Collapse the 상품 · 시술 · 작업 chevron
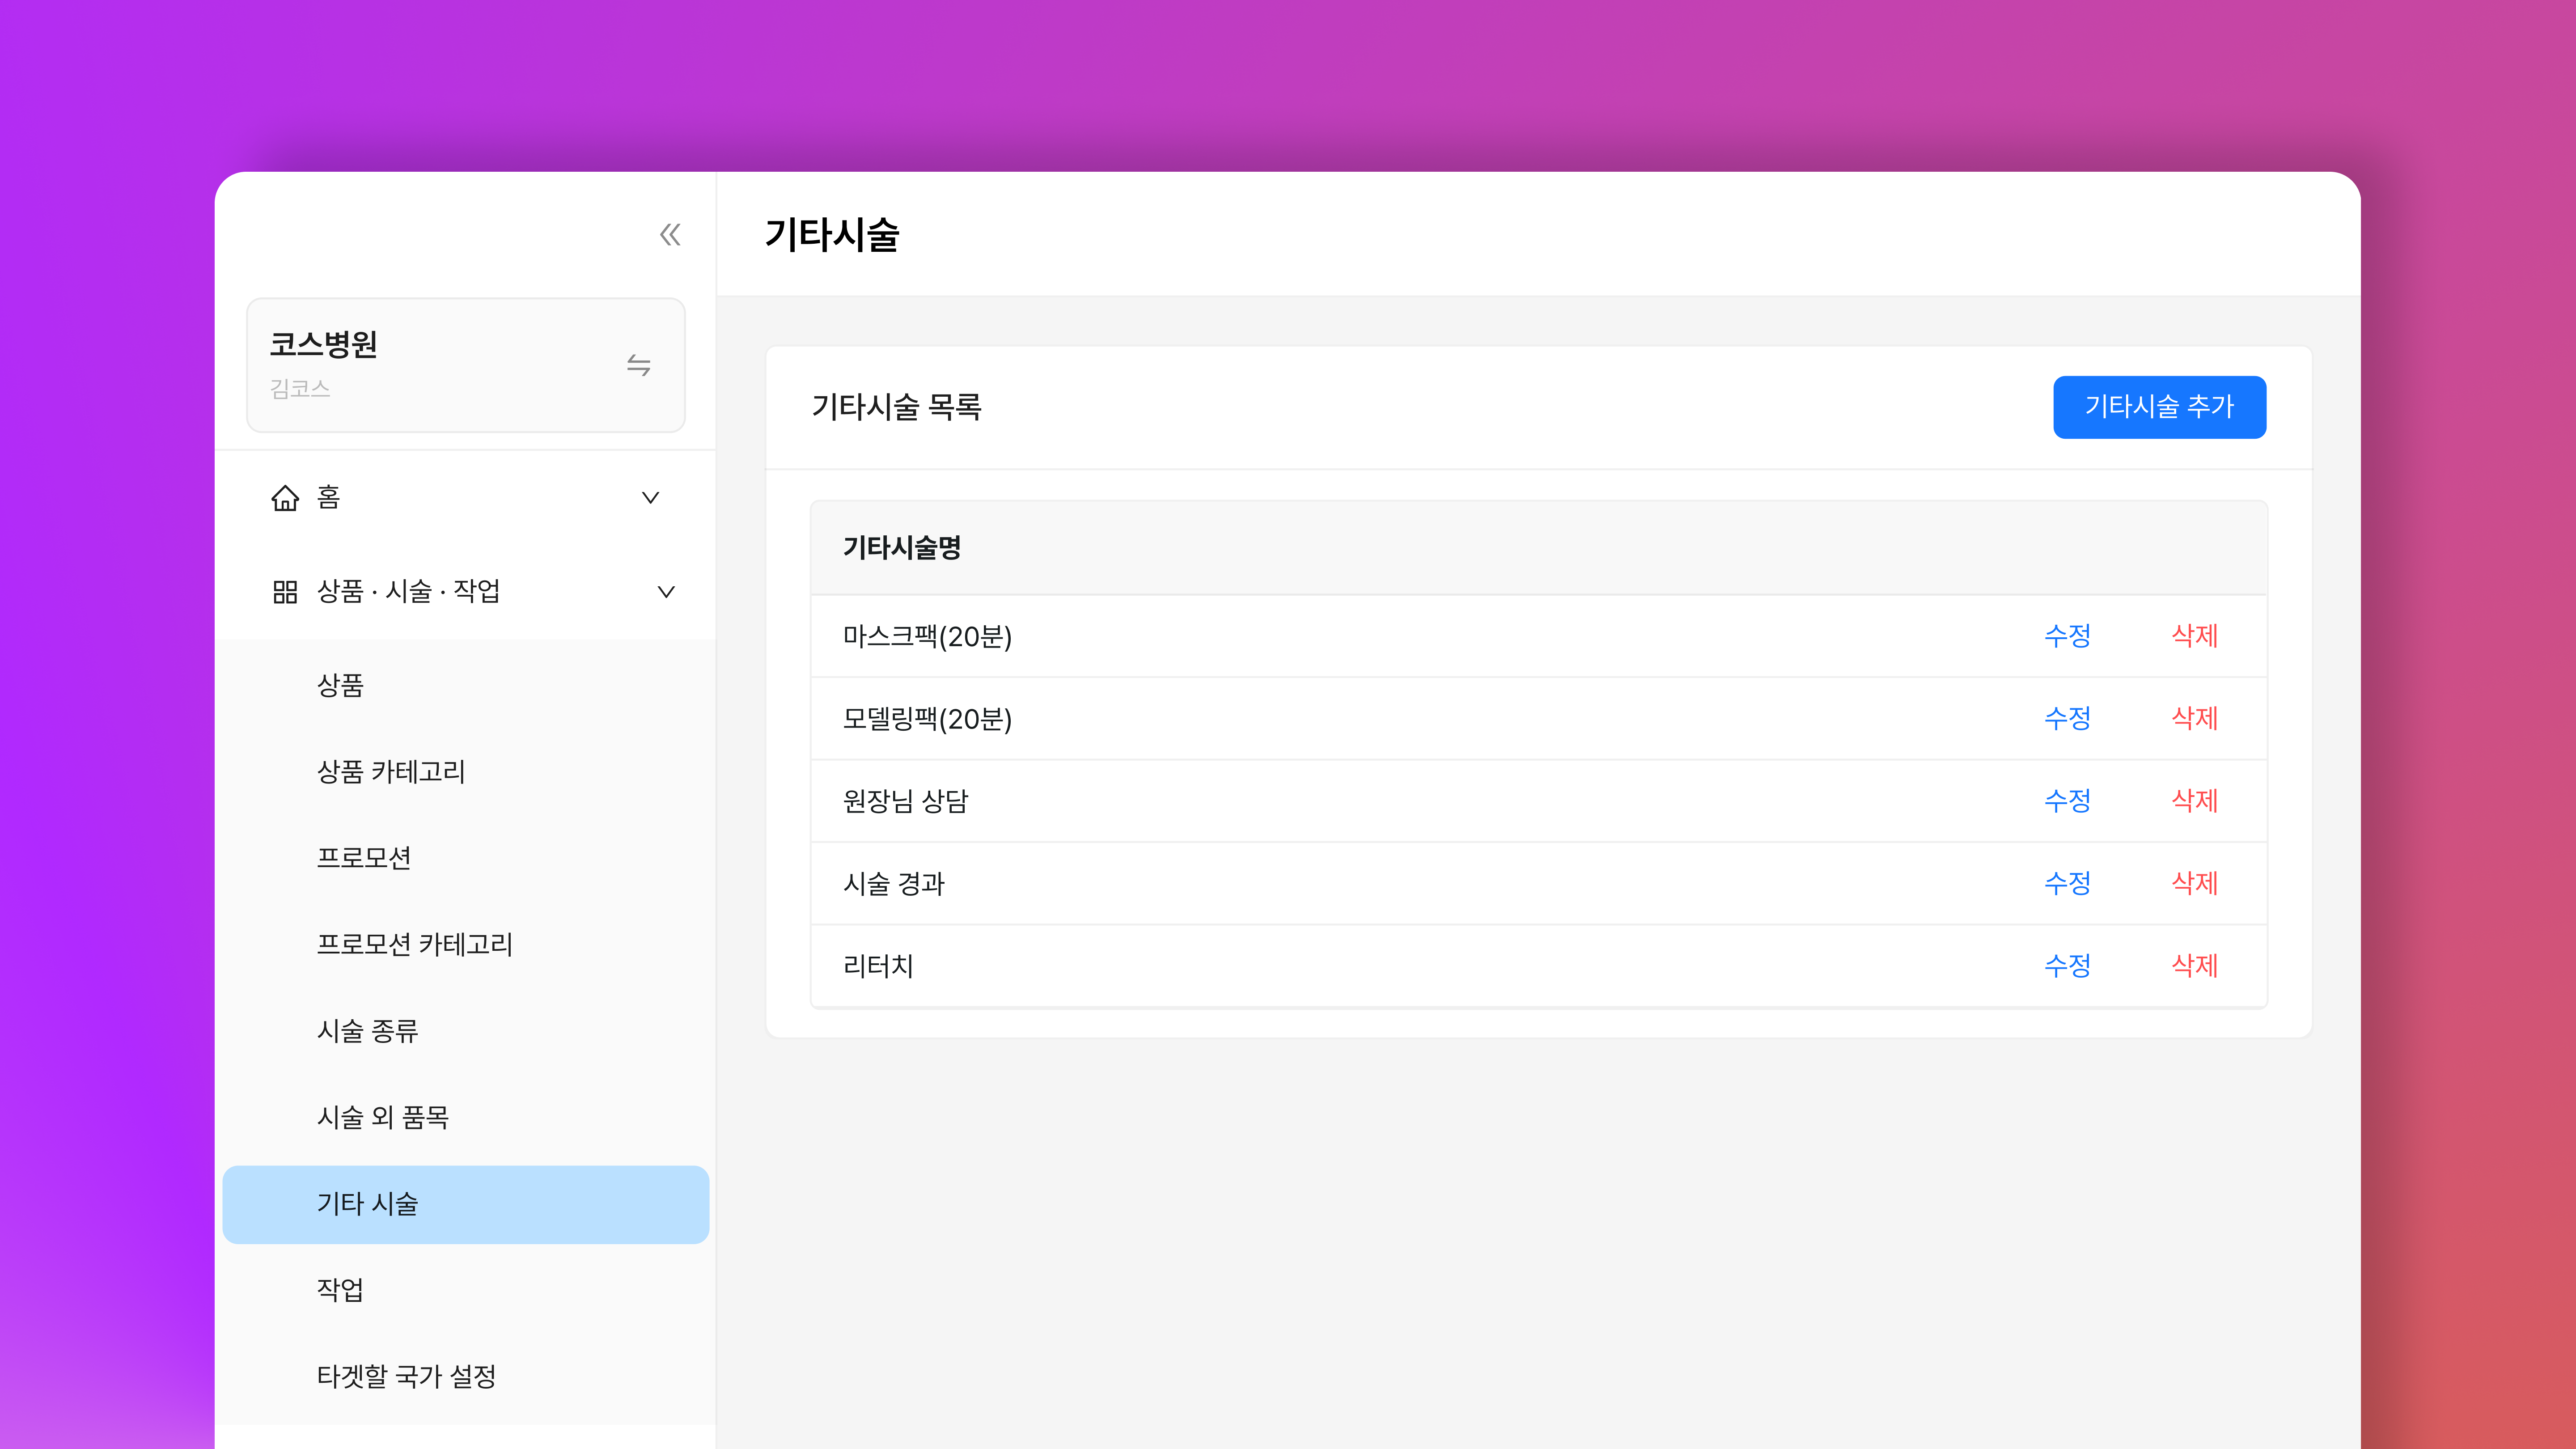The width and height of the screenshot is (2576, 1449). [x=666, y=592]
